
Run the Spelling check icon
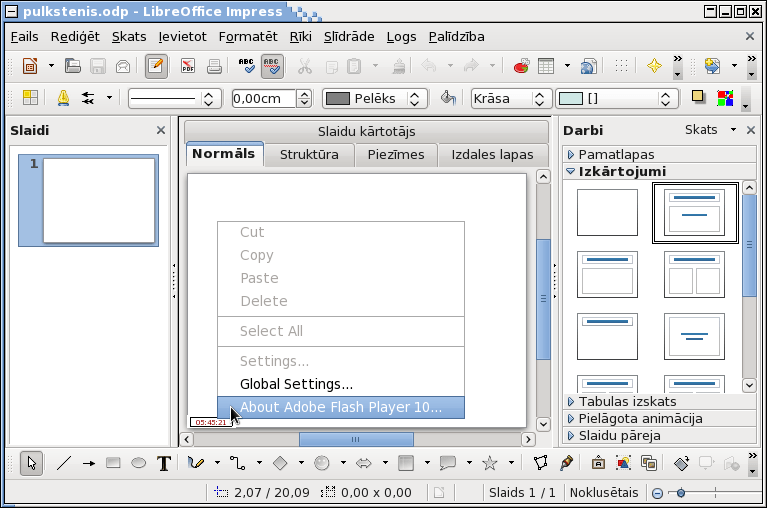click(246, 66)
